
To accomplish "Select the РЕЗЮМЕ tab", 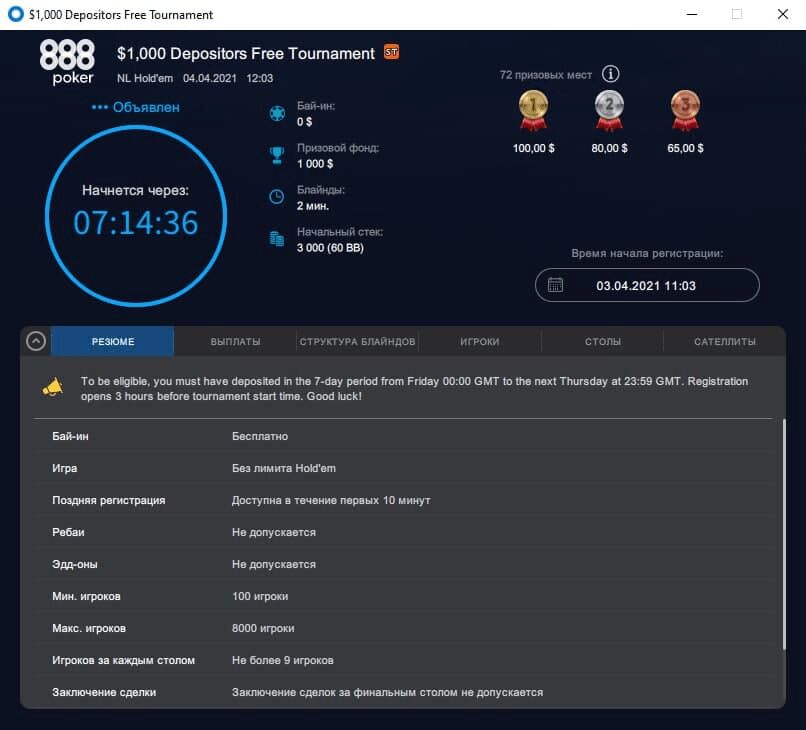I will pyautogui.click(x=113, y=341).
